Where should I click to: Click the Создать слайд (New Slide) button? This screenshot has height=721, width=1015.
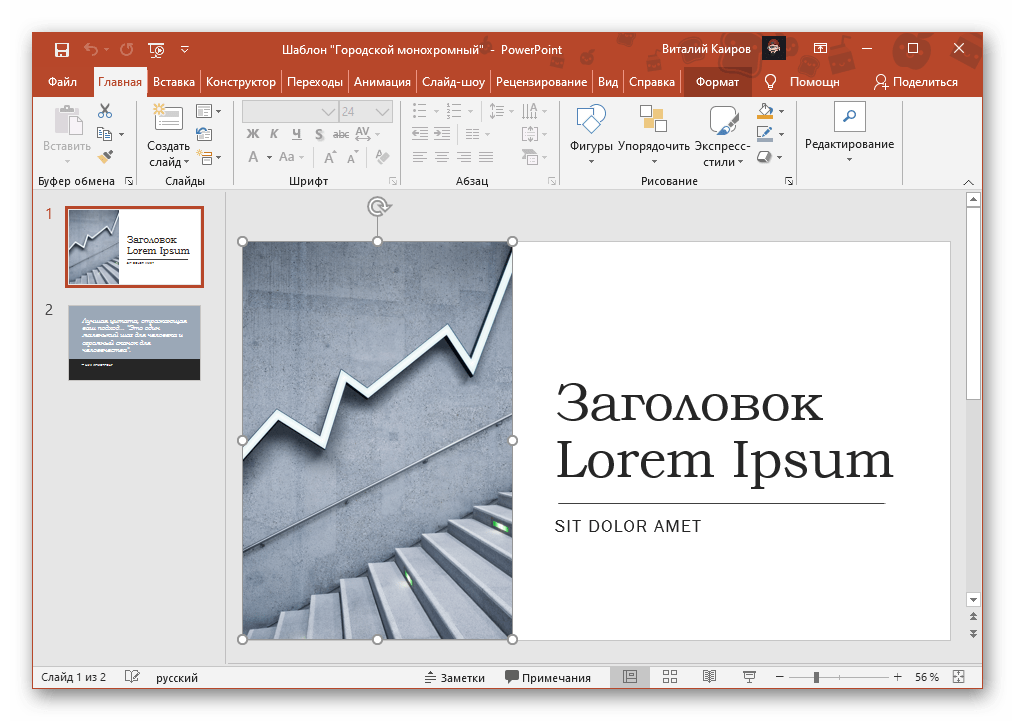coord(167,120)
